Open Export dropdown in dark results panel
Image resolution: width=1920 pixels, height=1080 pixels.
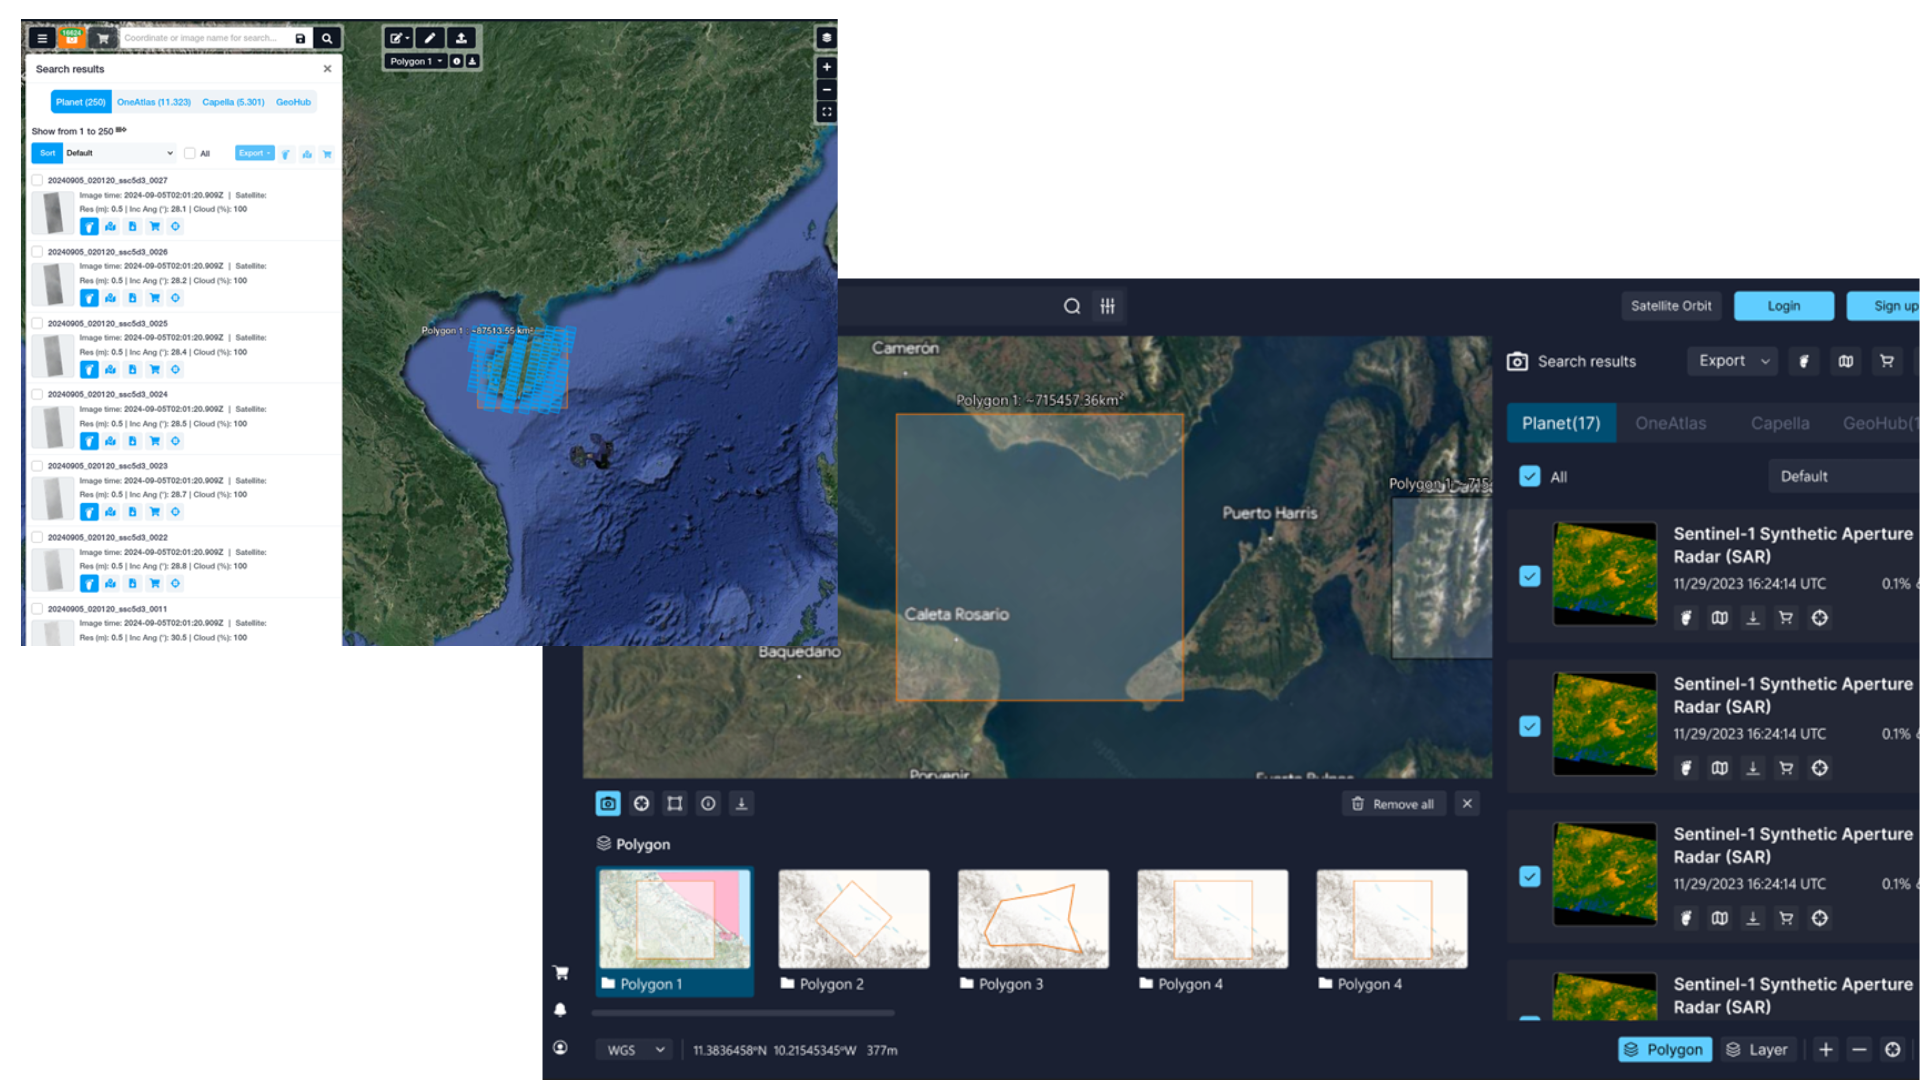tap(1733, 361)
